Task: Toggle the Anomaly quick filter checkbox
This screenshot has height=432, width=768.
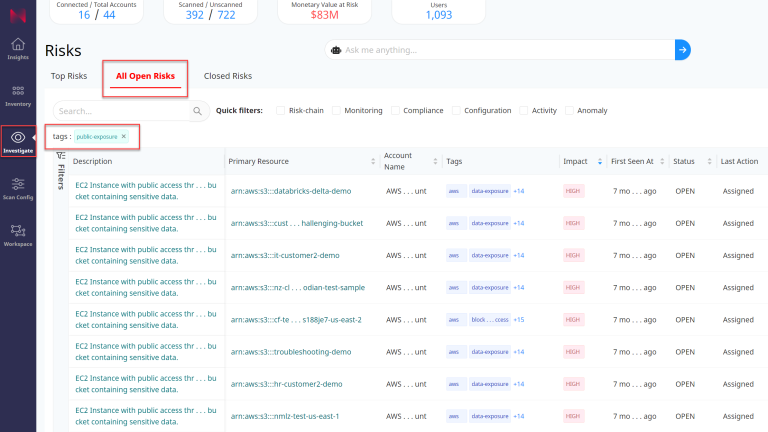Action: click(570, 111)
